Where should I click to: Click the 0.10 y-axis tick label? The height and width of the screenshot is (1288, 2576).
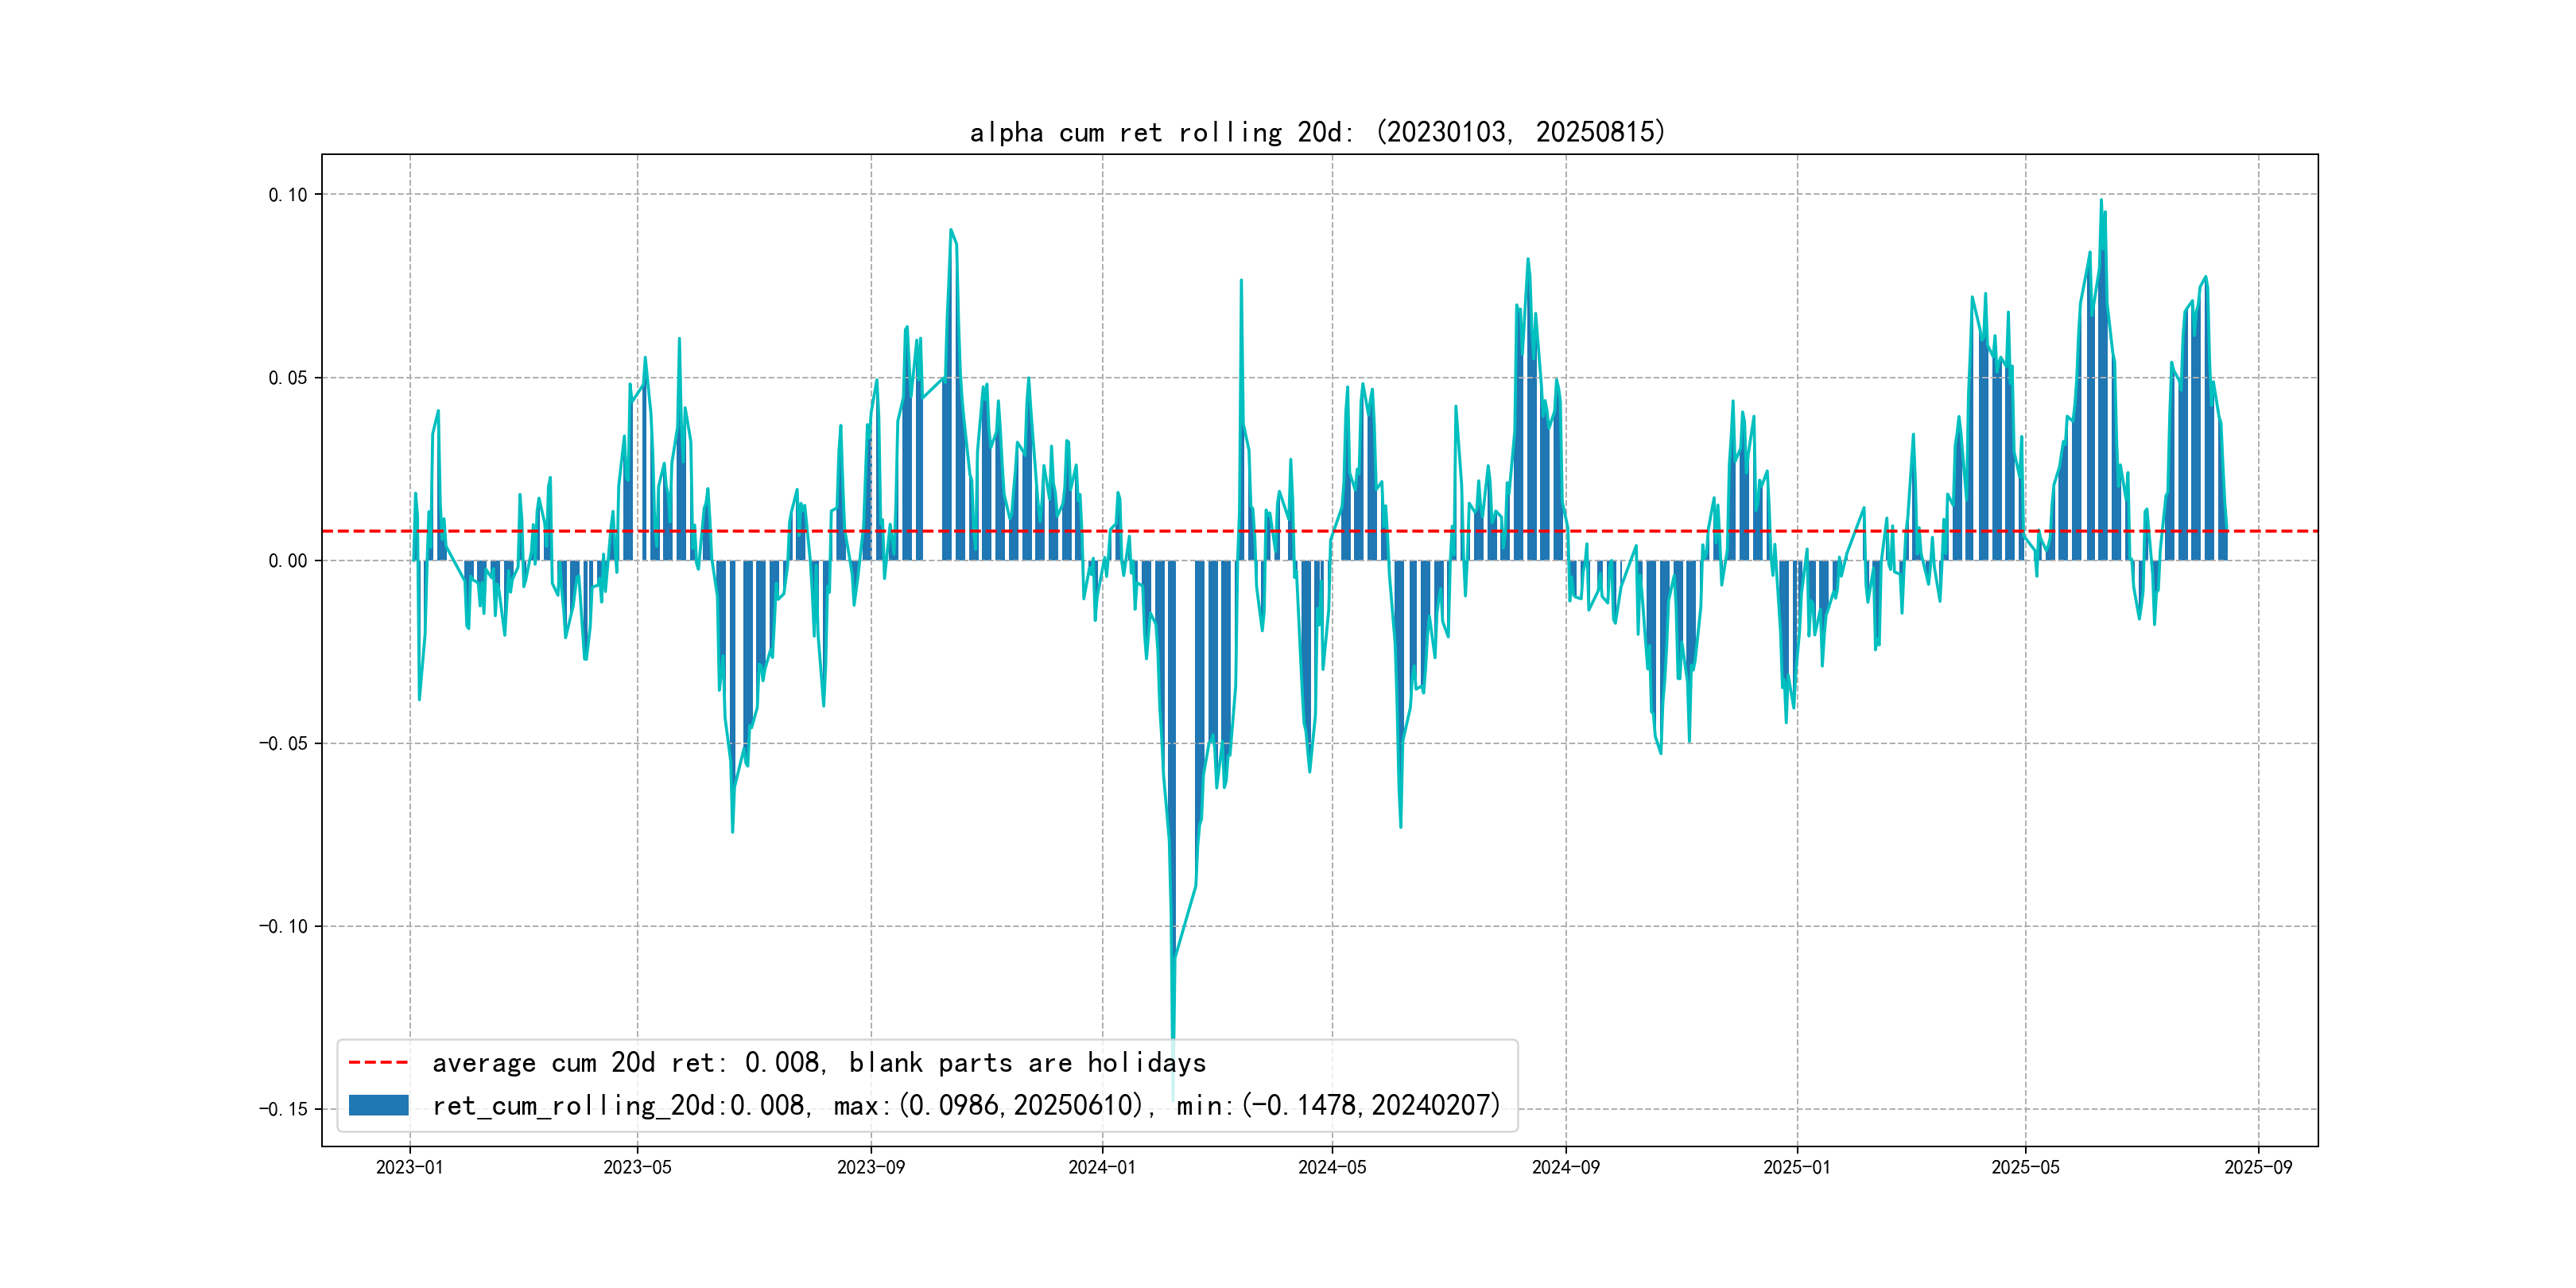click(287, 195)
